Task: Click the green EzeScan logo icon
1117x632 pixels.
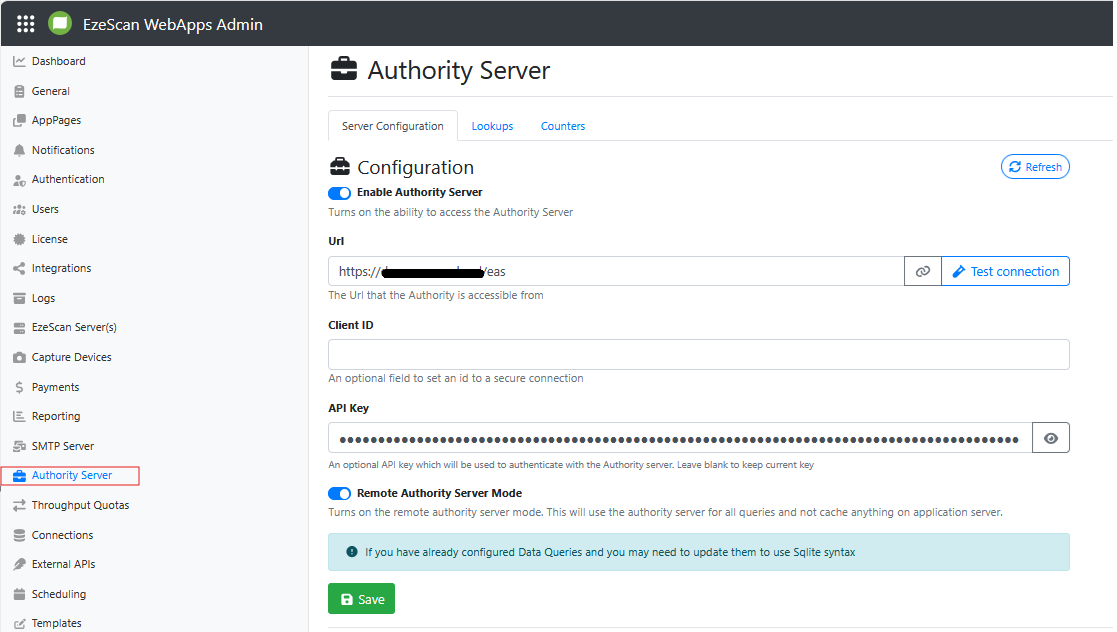Action: (60, 24)
